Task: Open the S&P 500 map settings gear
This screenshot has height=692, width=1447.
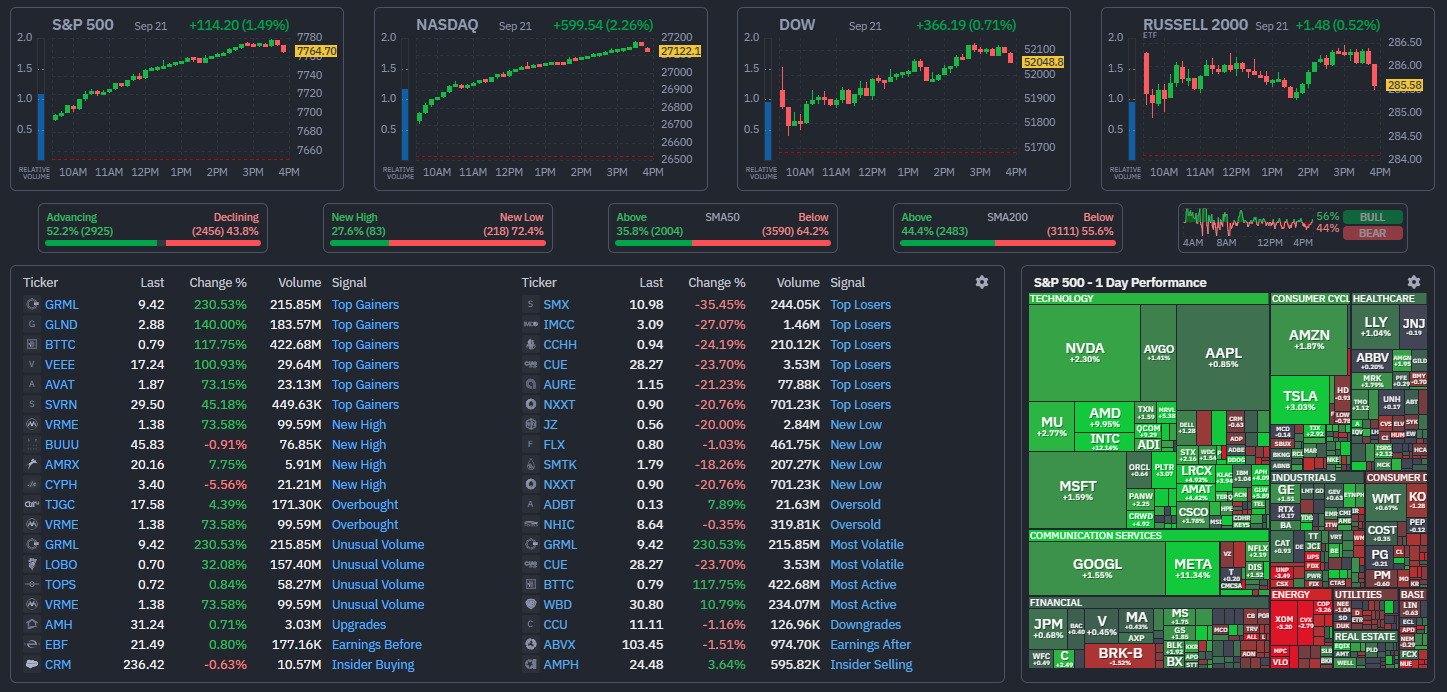Action: pos(1413,282)
